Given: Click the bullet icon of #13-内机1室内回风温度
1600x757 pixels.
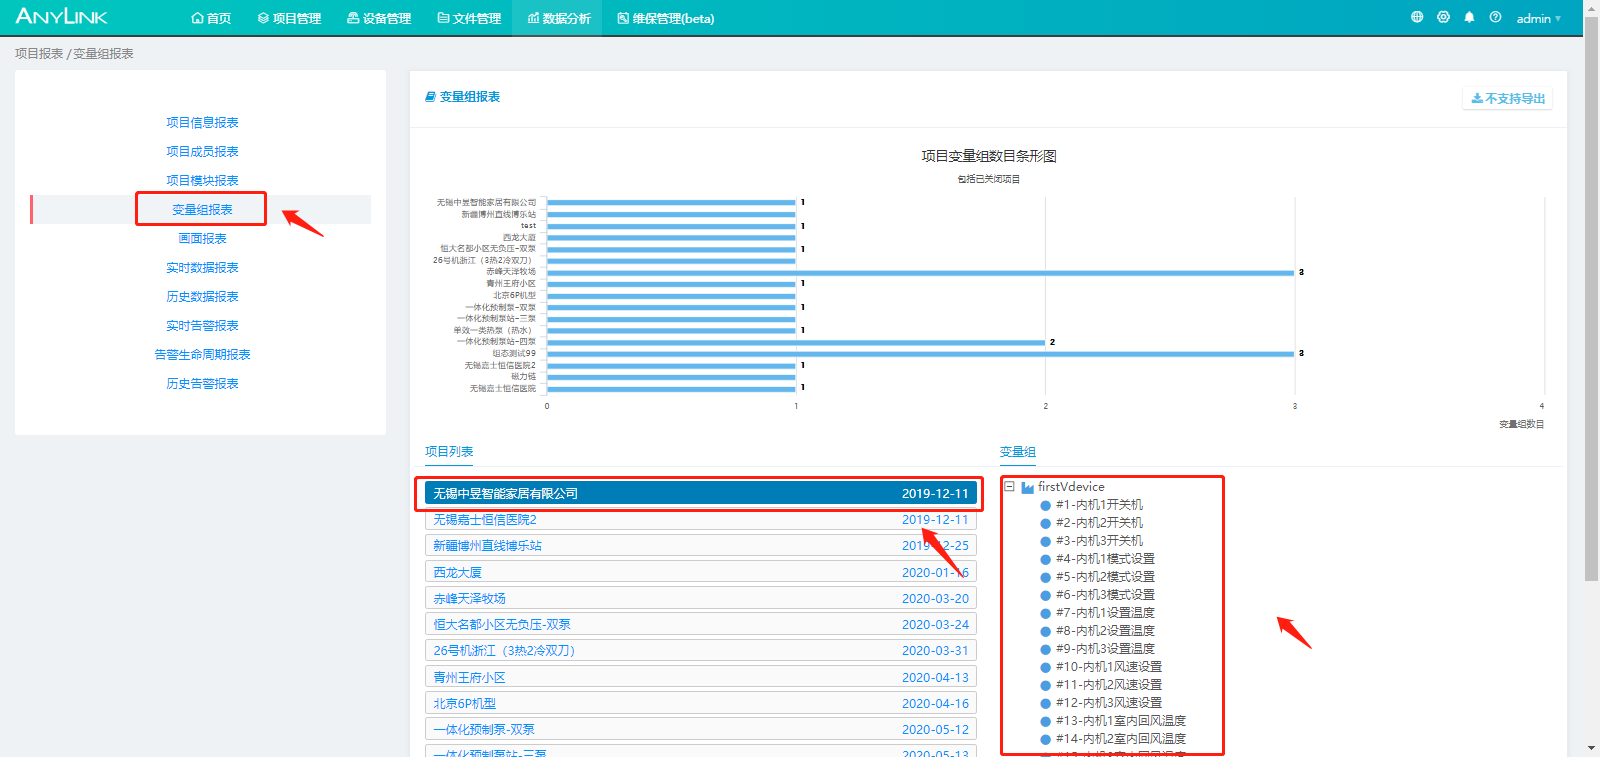Looking at the screenshot, I should pos(1046,721).
